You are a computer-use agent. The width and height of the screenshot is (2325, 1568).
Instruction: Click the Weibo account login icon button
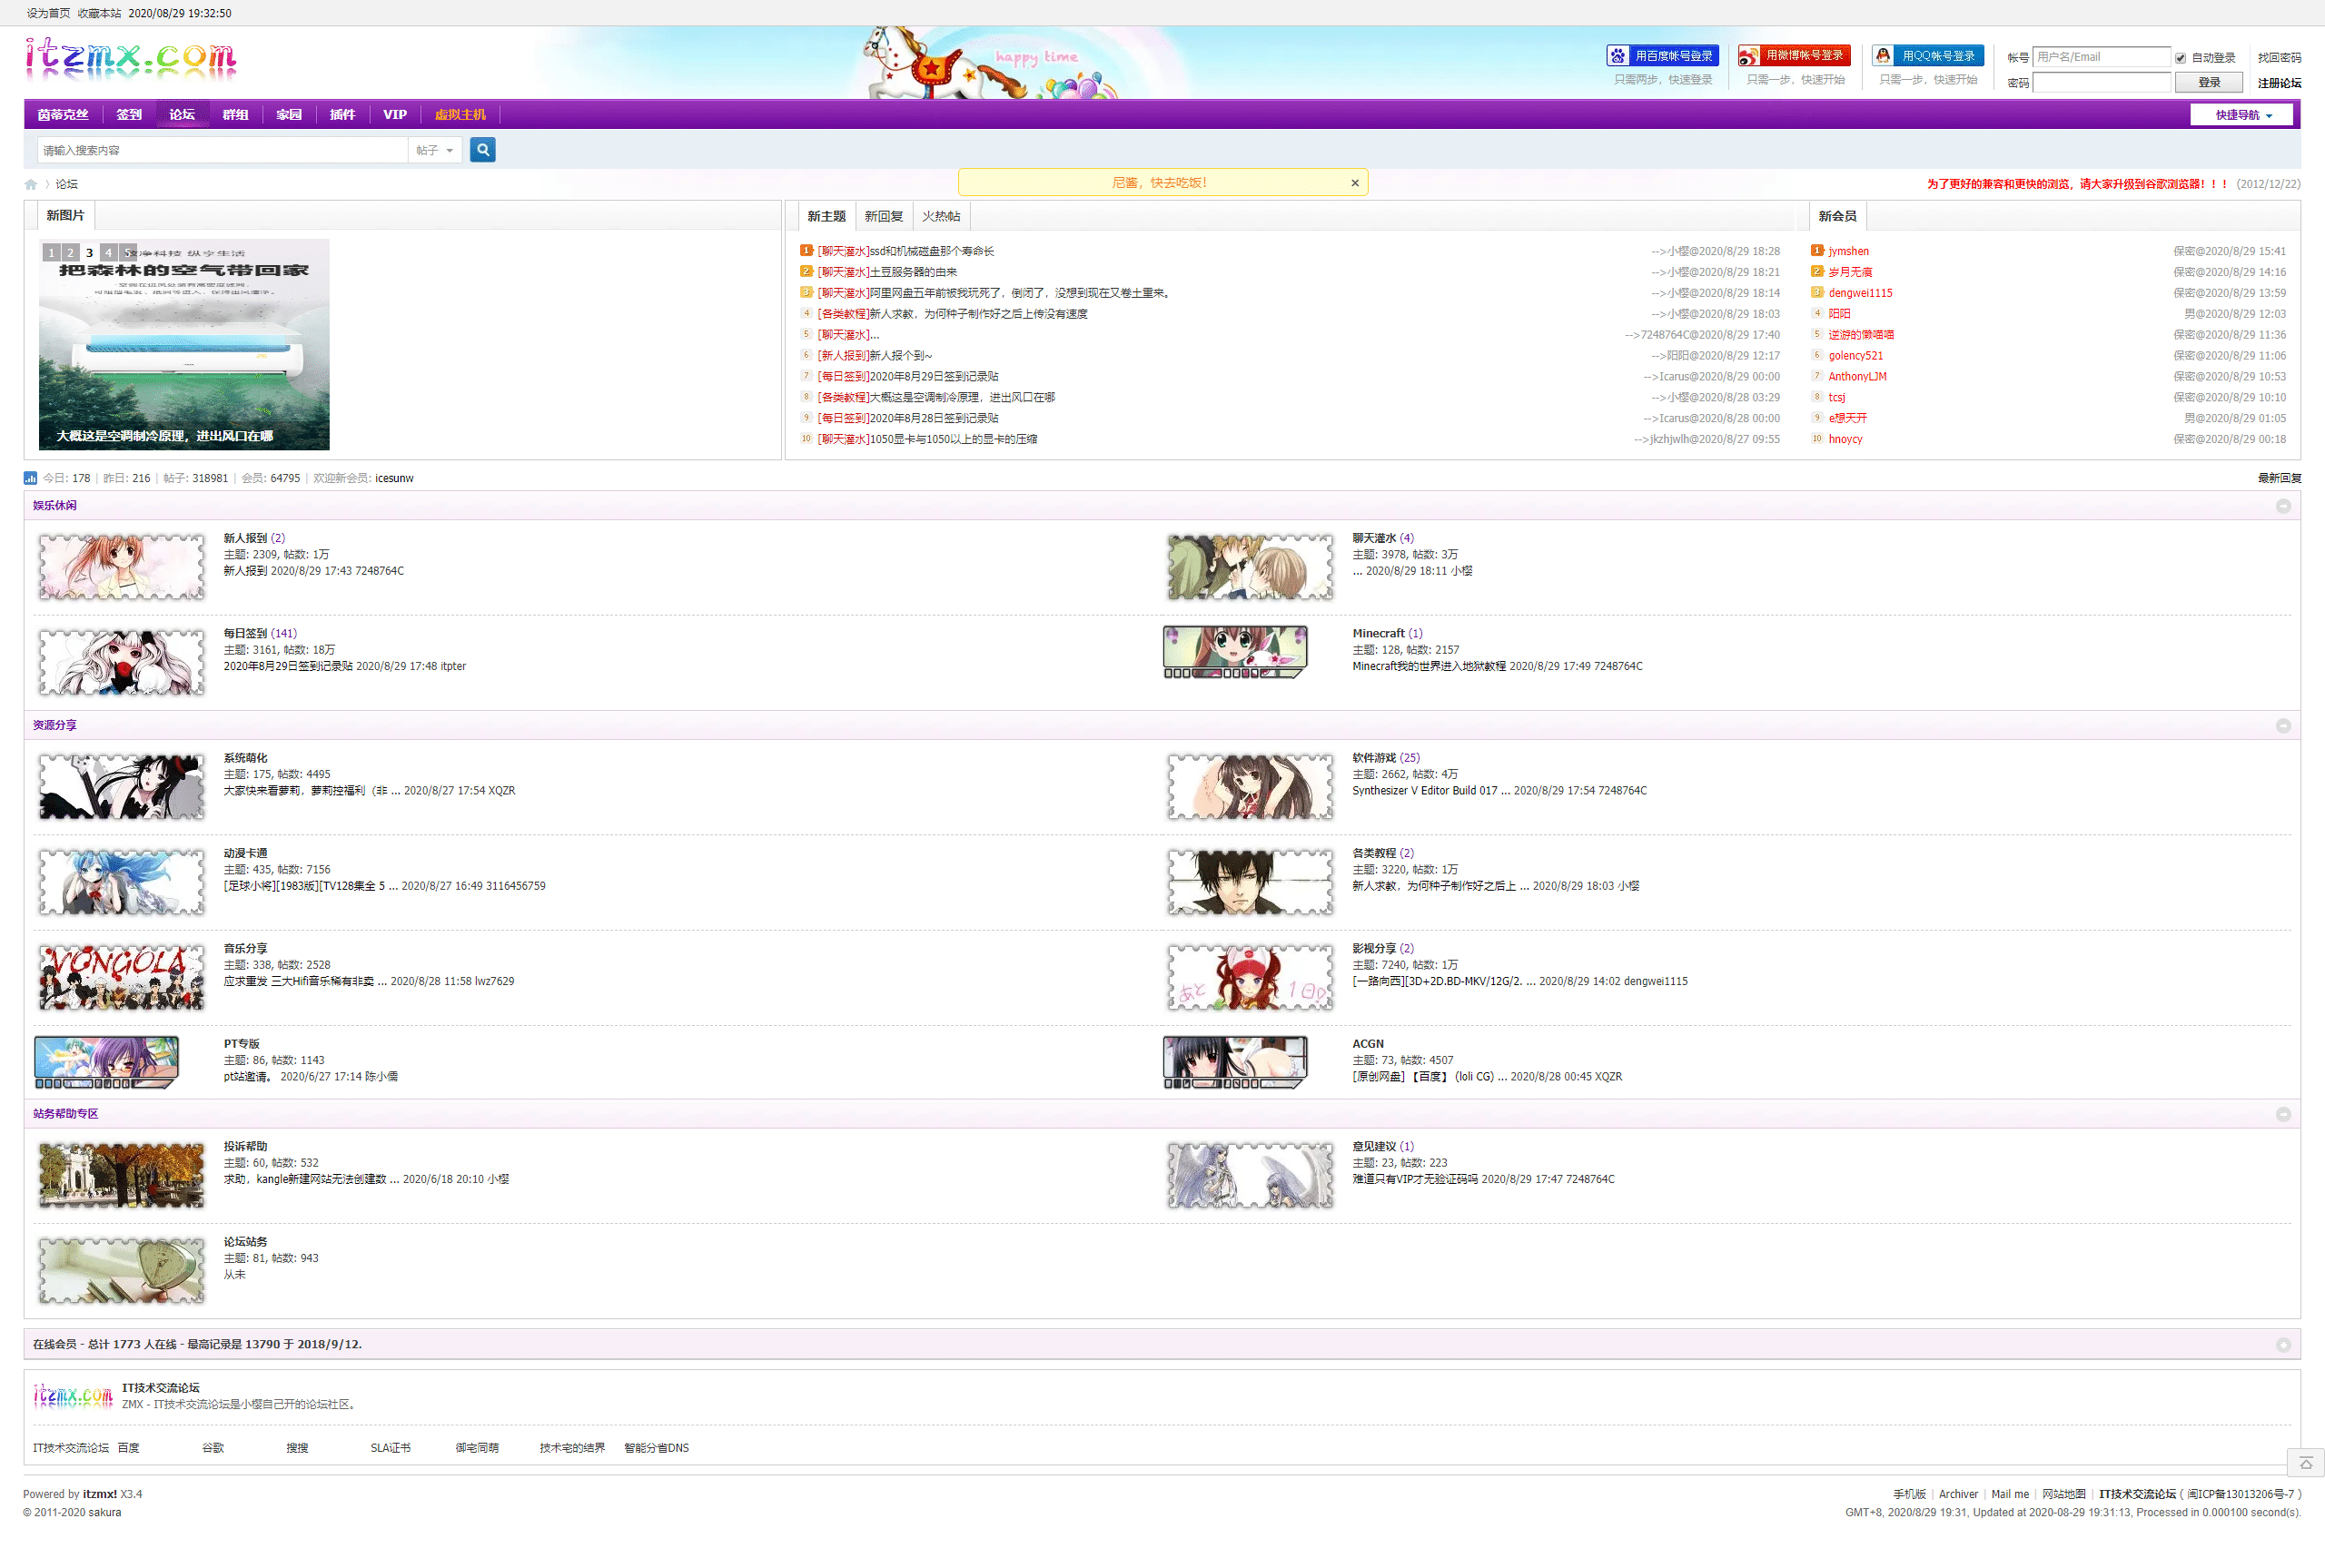[x=1793, y=56]
